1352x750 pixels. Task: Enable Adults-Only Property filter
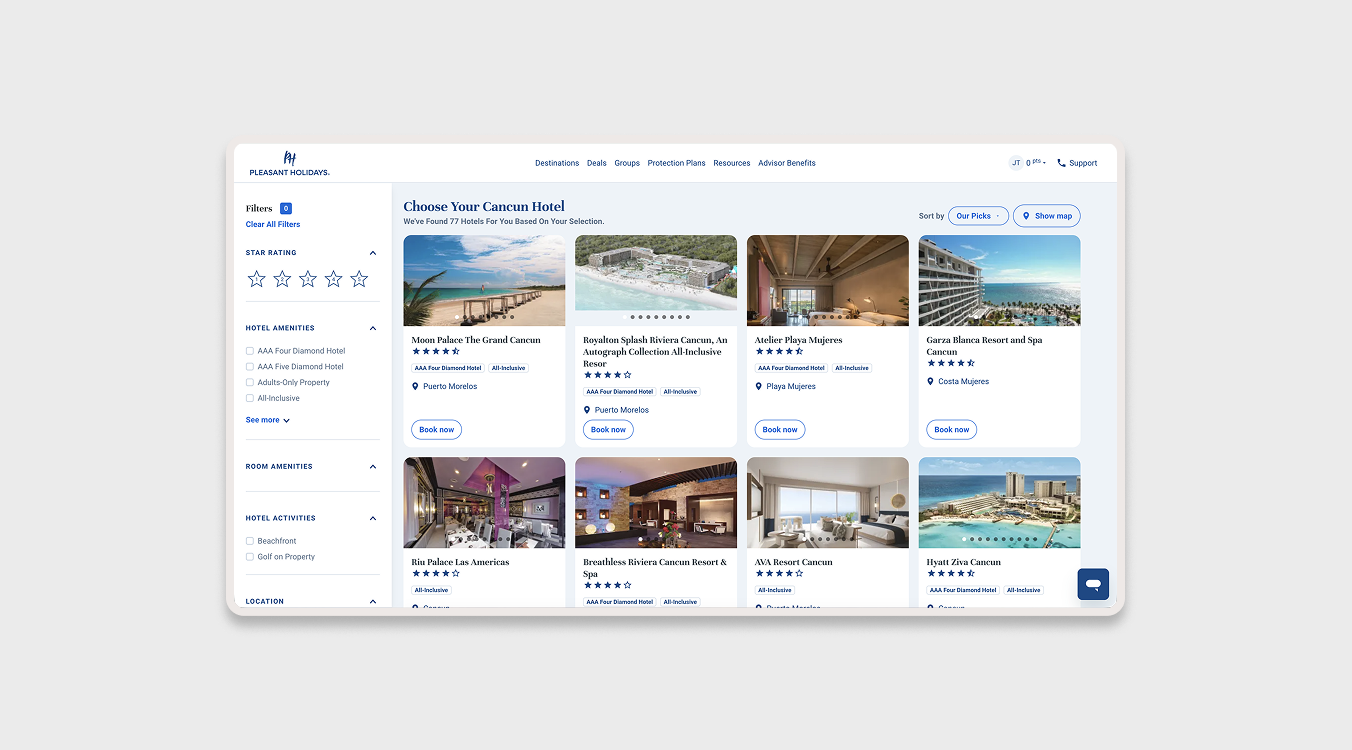point(250,382)
